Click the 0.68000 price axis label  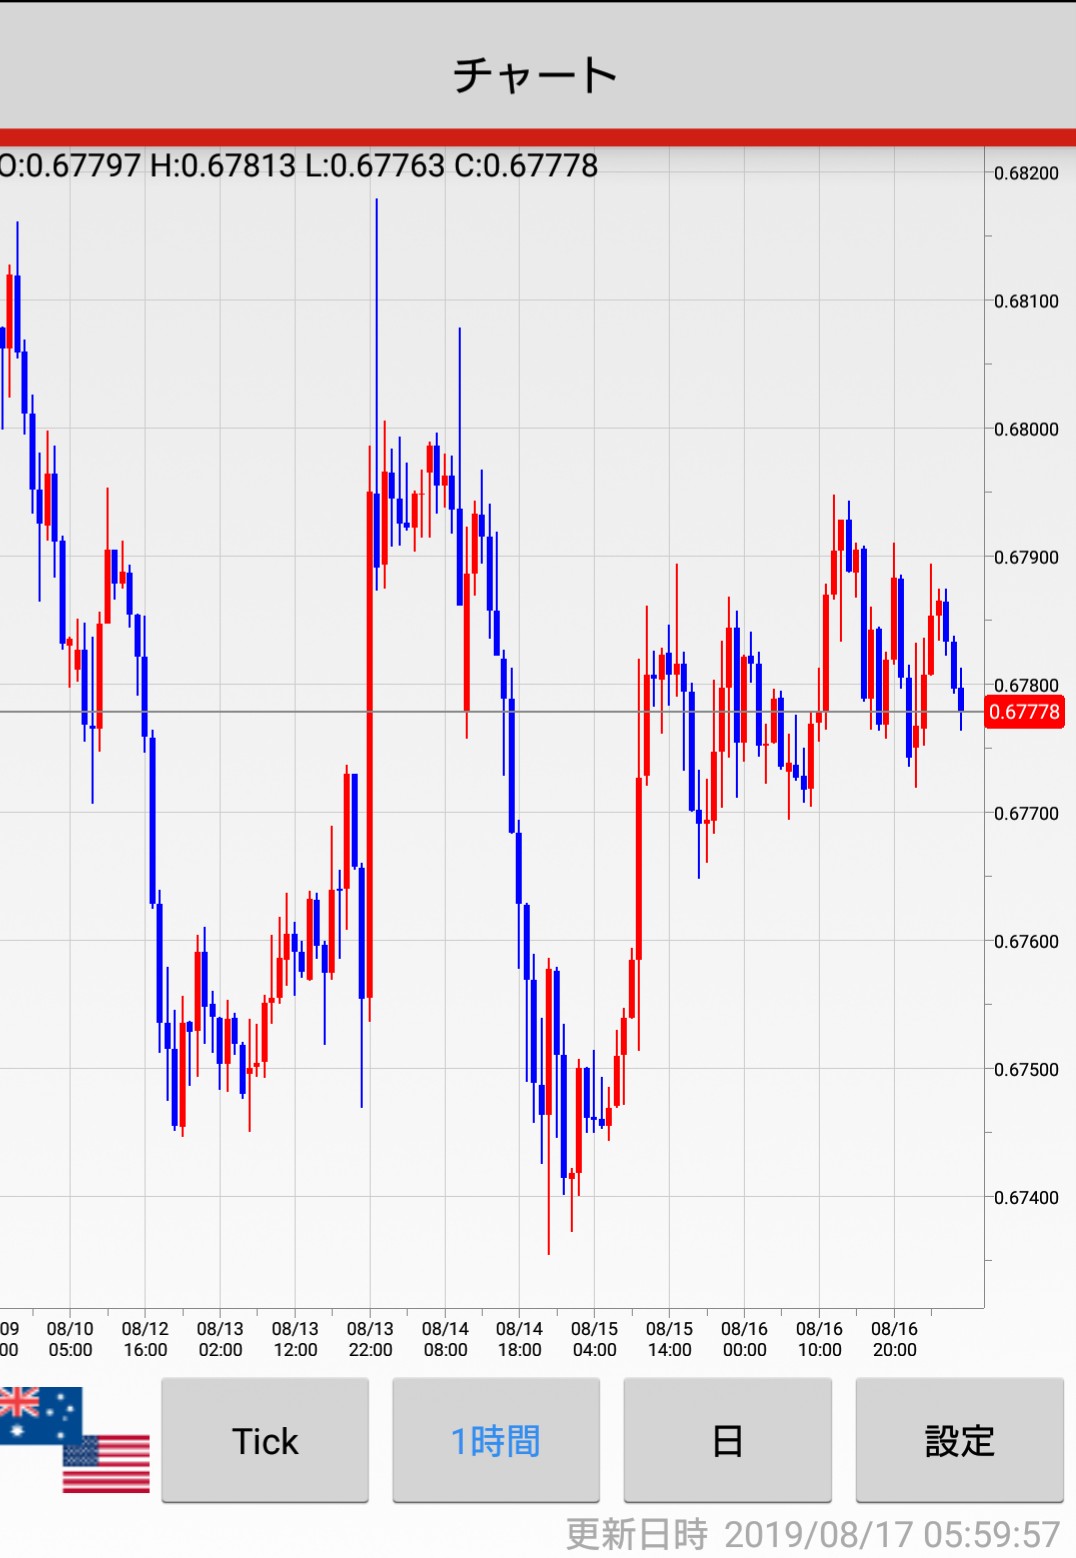pos(1026,429)
